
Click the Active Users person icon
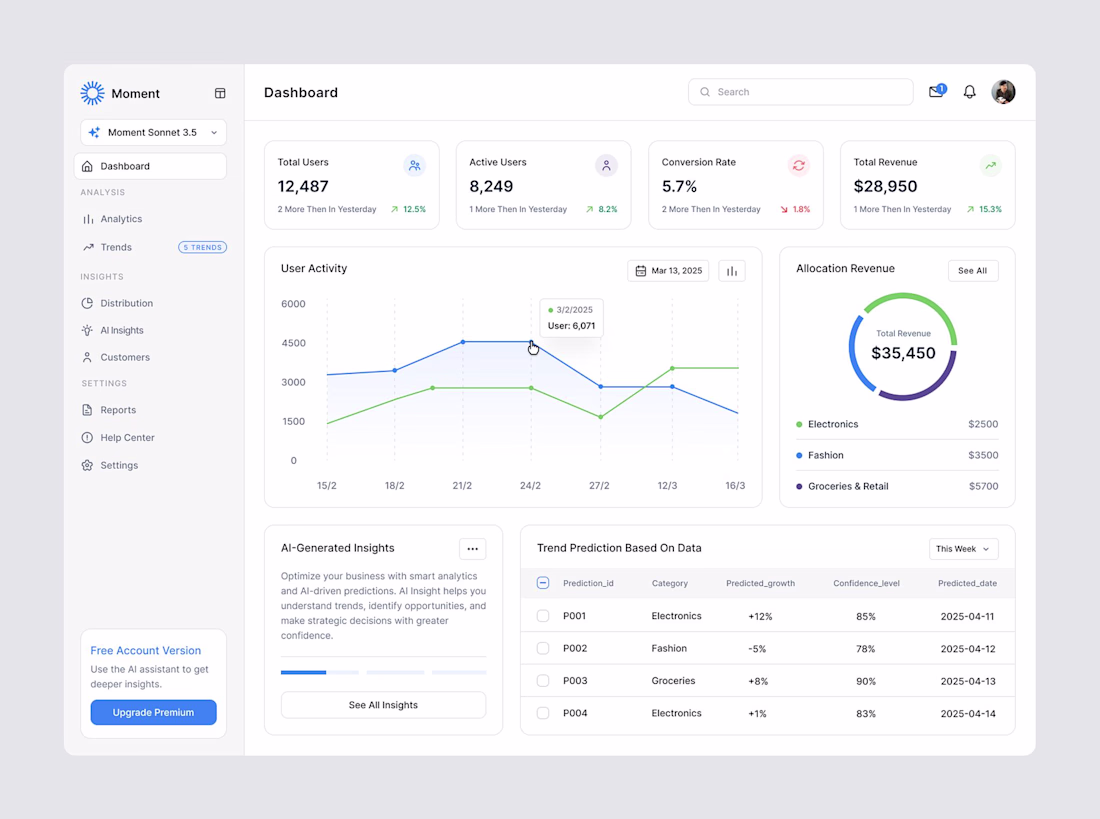click(x=606, y=166)
